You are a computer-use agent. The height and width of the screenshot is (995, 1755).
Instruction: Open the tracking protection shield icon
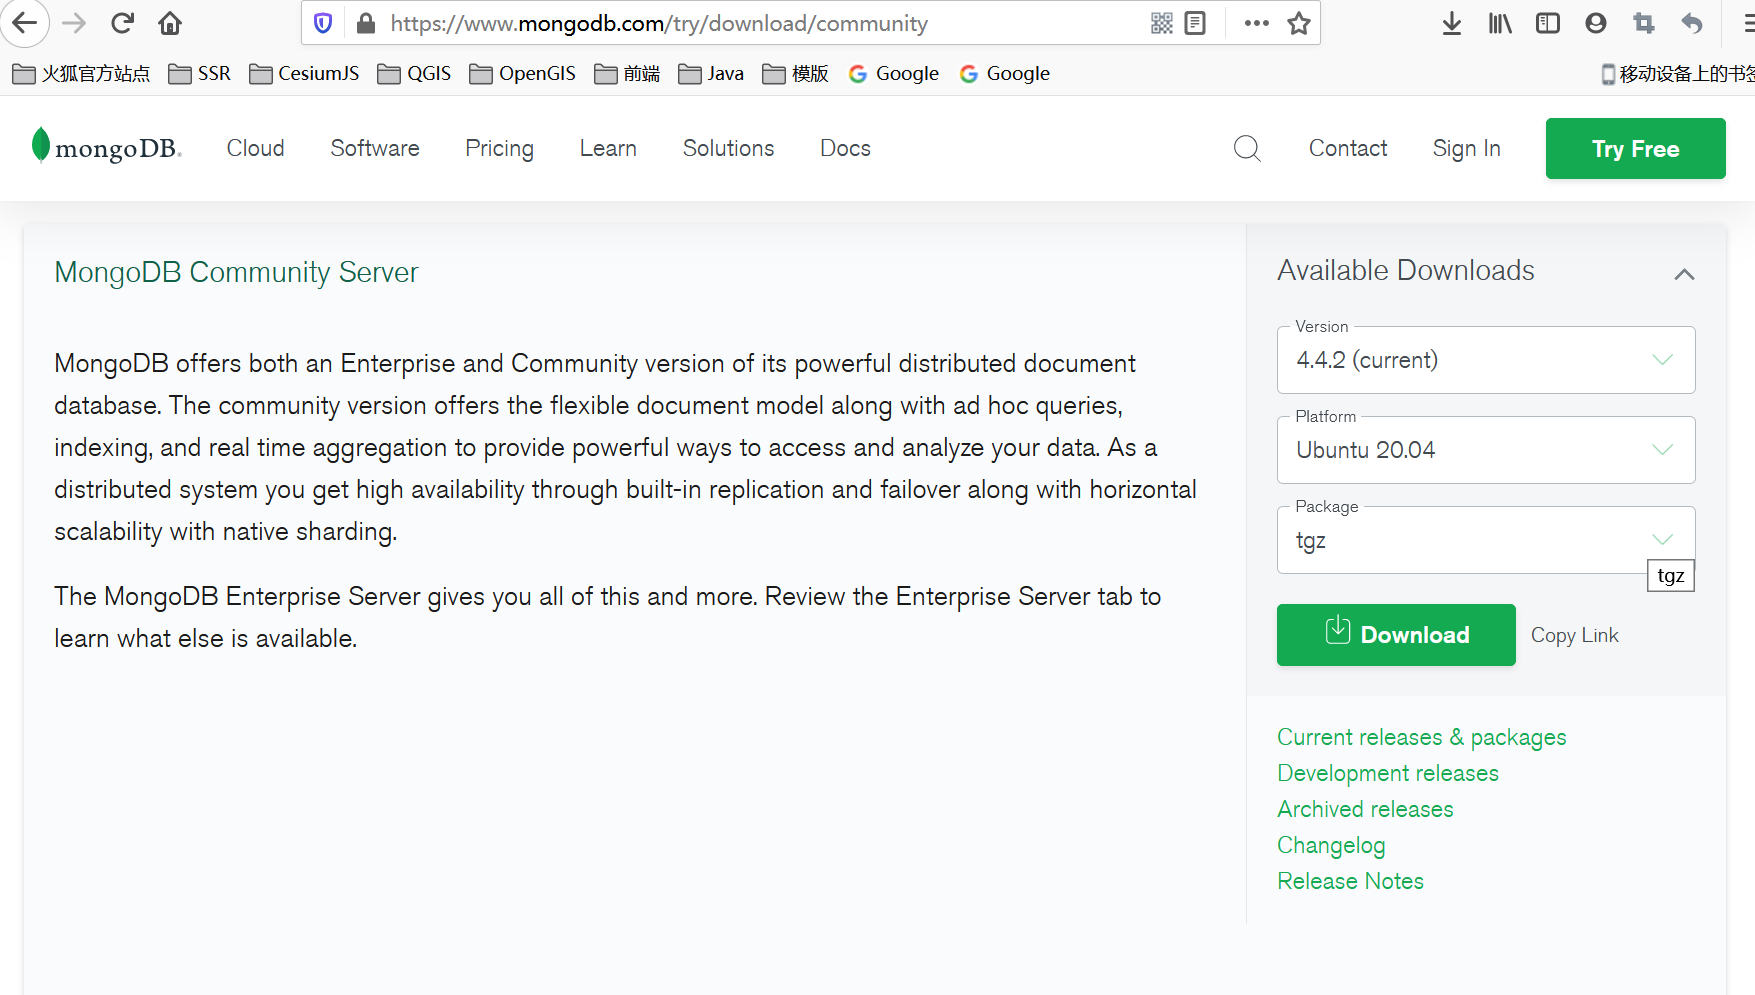(x=323, y=23)
